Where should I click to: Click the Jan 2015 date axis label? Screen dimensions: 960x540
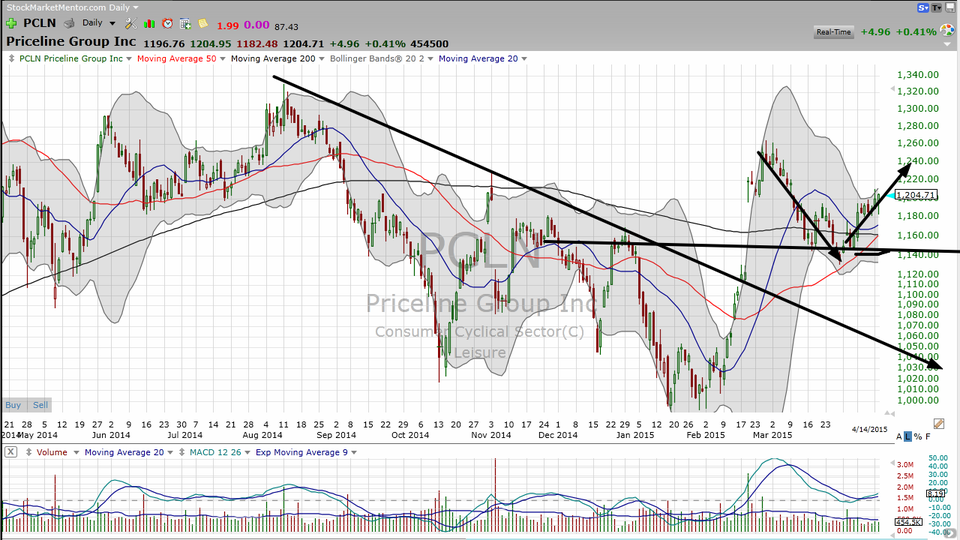click(x=635, y=435)
